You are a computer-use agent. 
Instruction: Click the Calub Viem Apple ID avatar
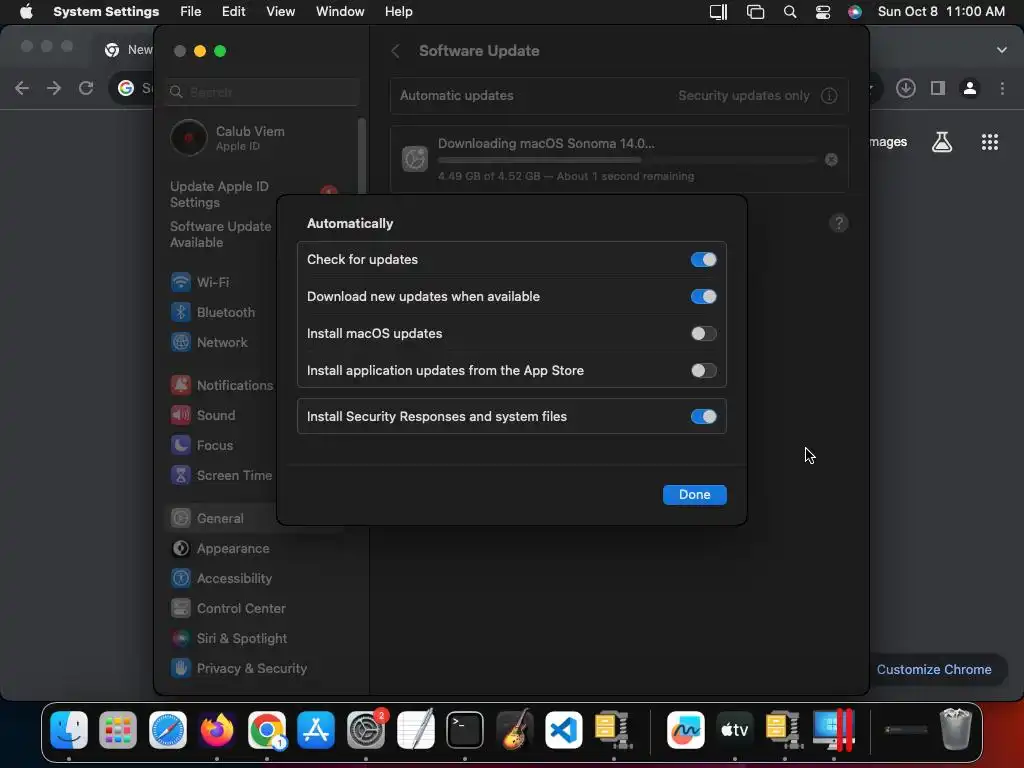tap(189, 138)
